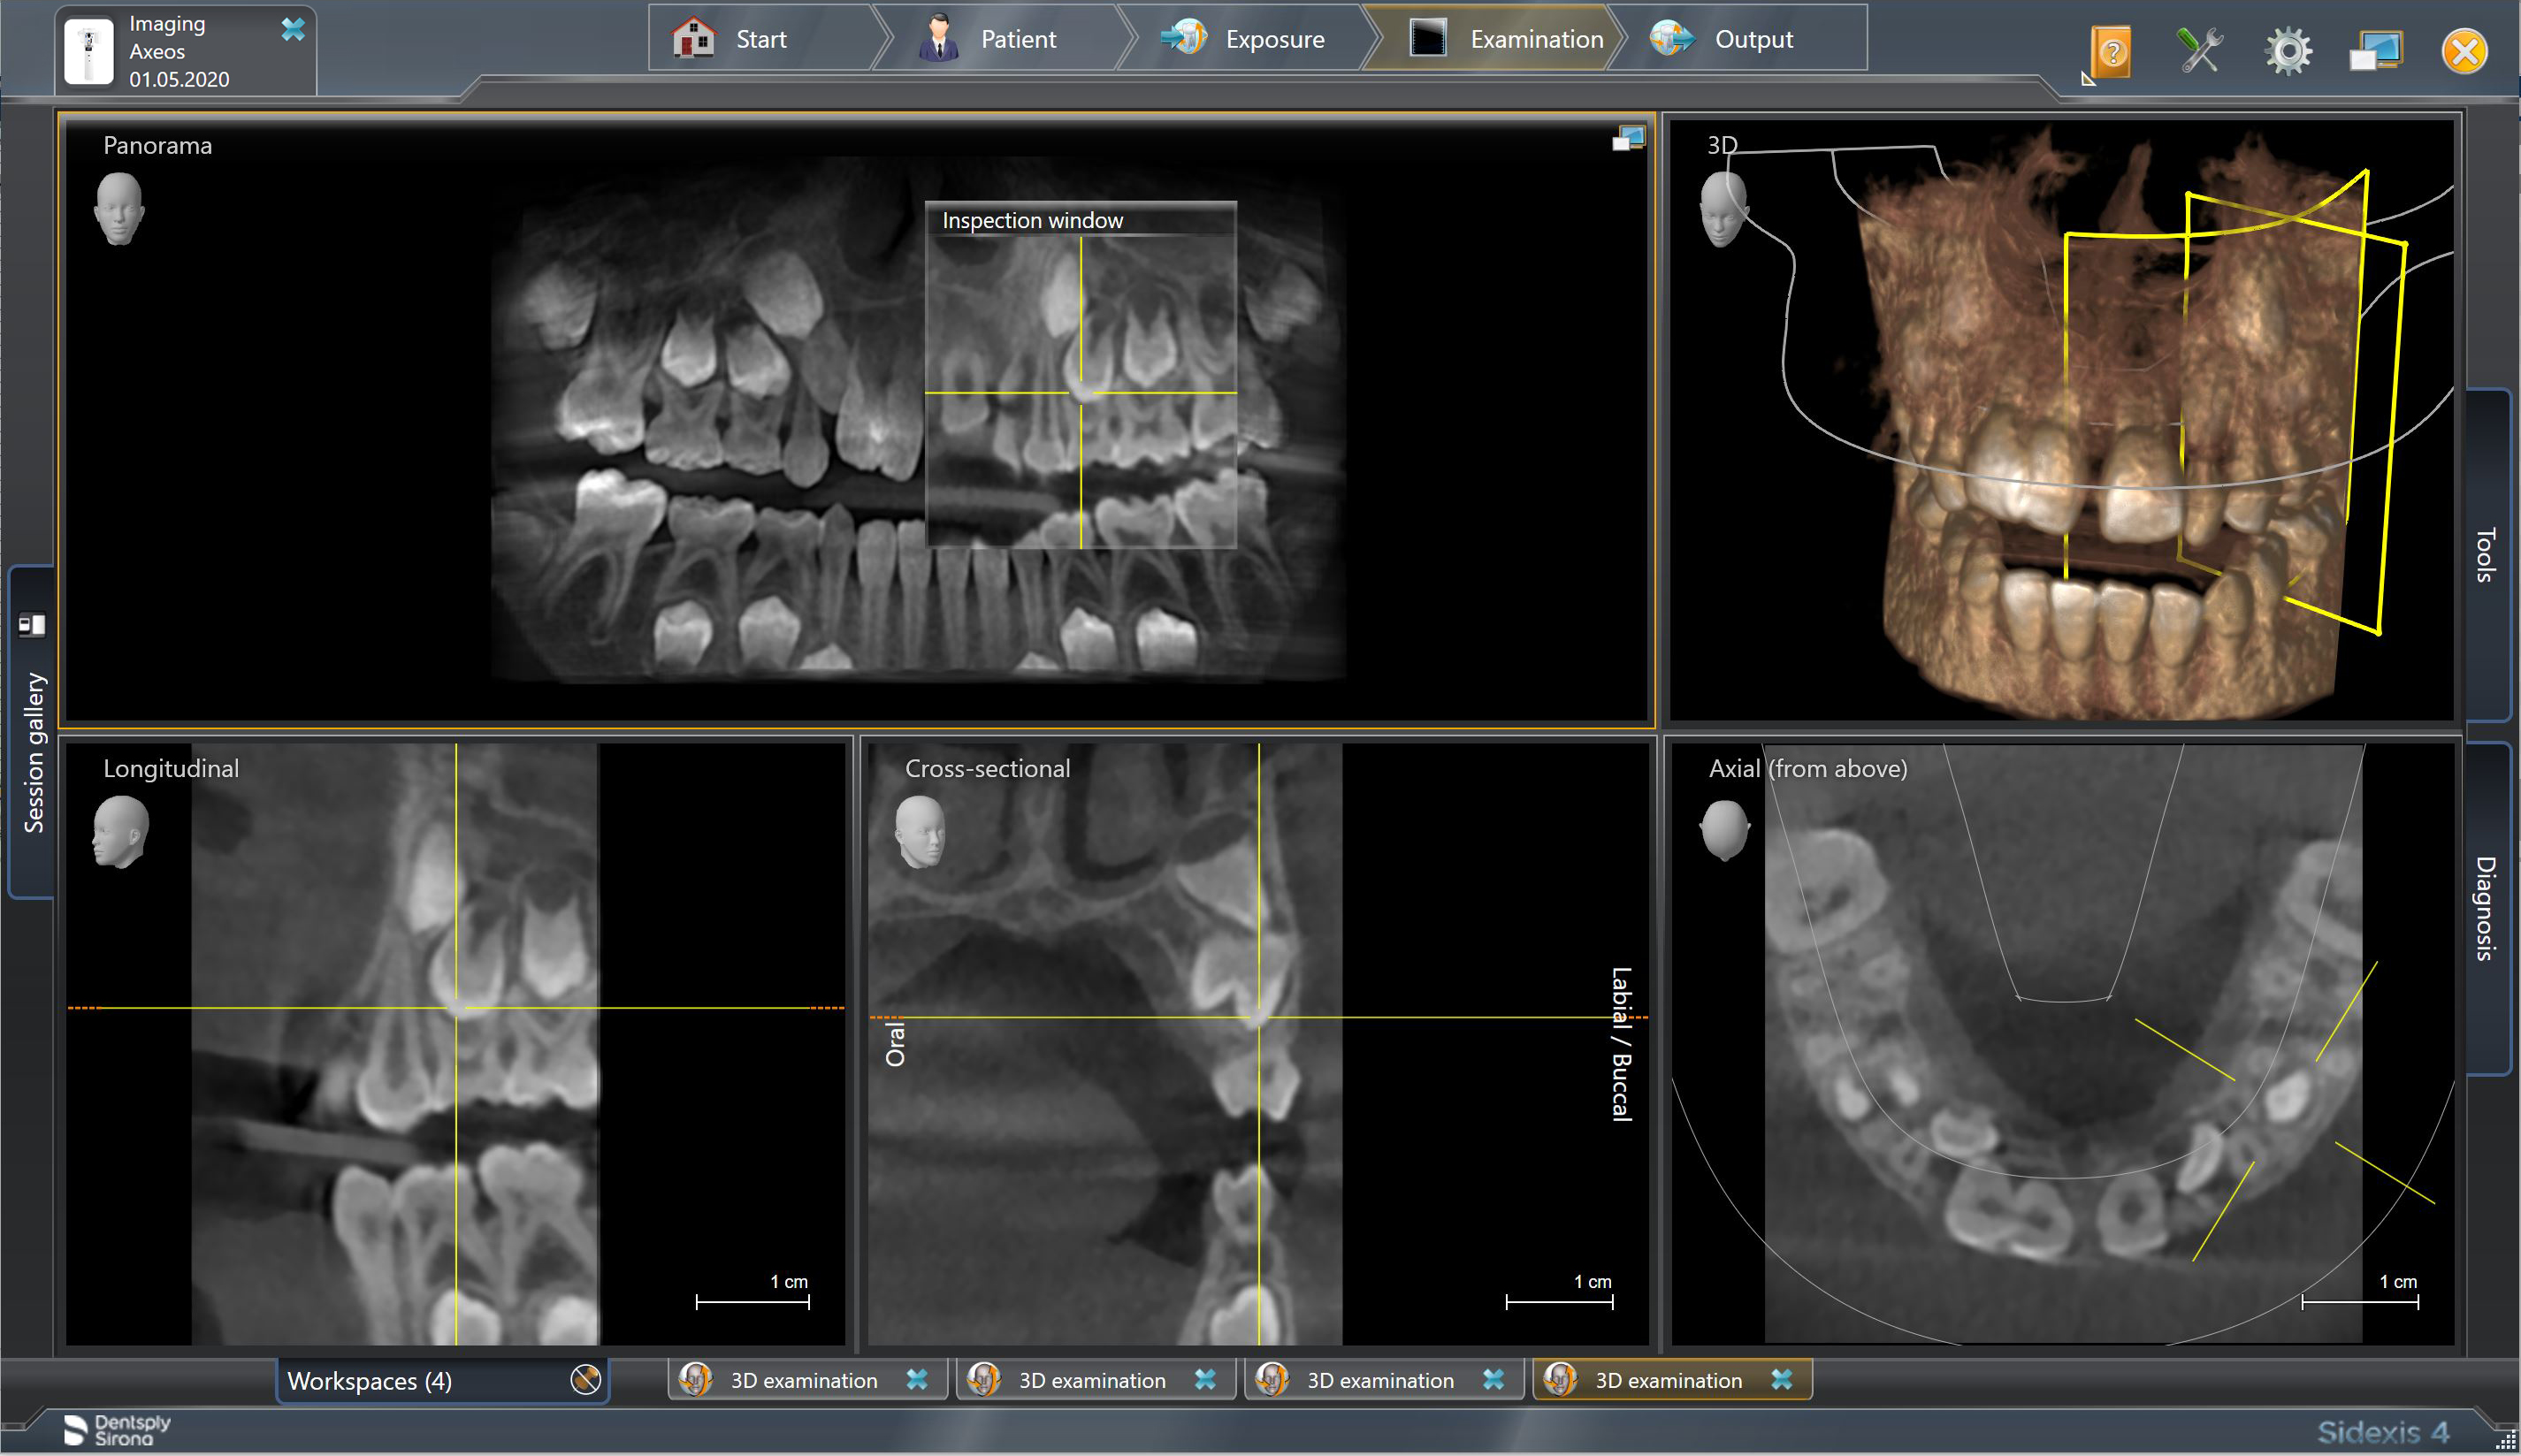Open the Start phase
Screen dimensions: 2521x1456
762,39
